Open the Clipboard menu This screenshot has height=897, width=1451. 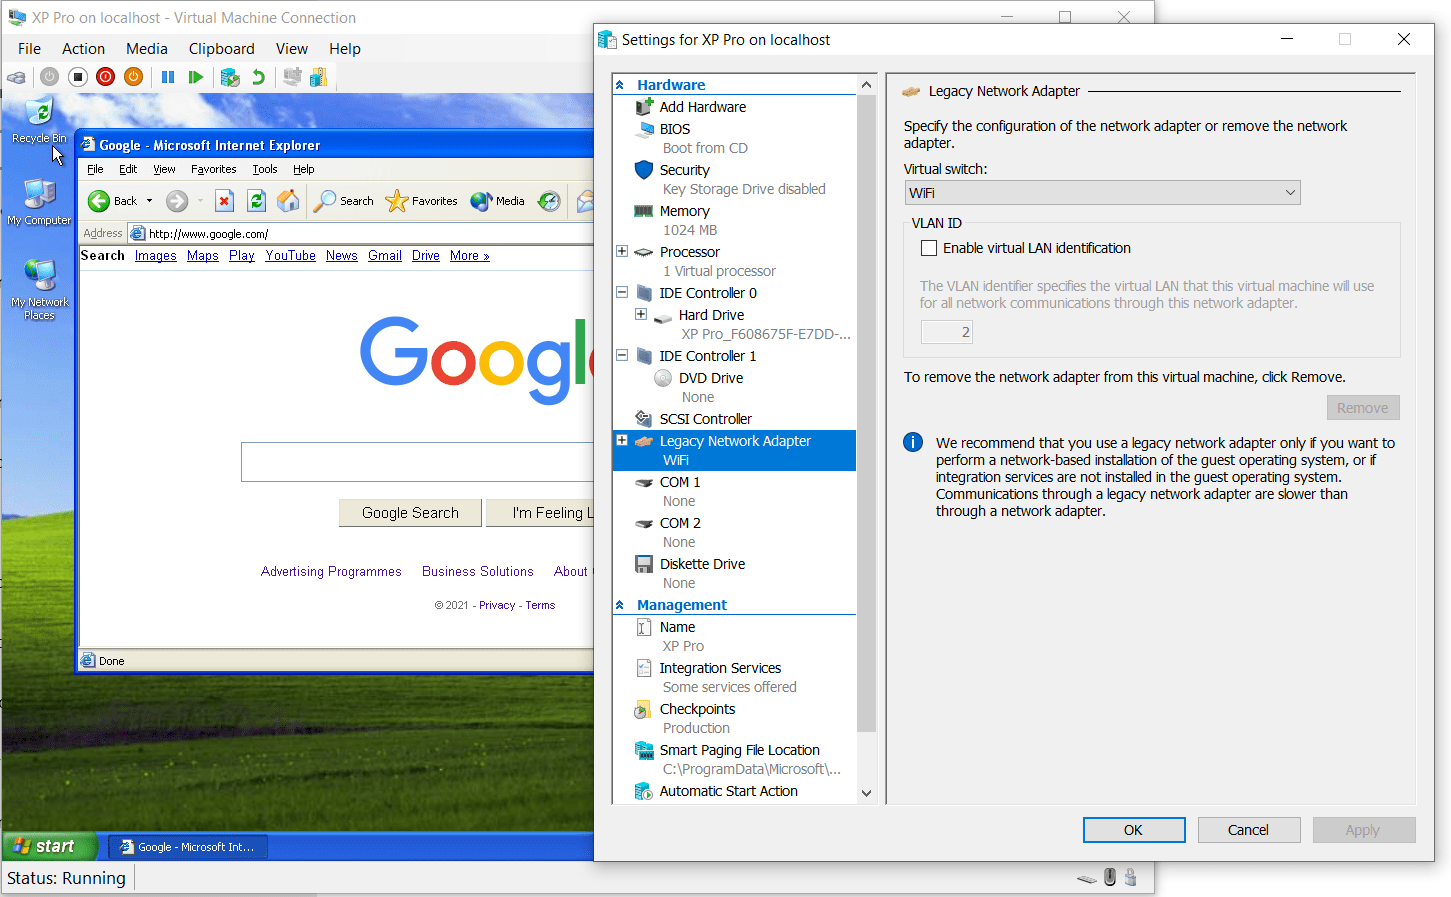221,48
